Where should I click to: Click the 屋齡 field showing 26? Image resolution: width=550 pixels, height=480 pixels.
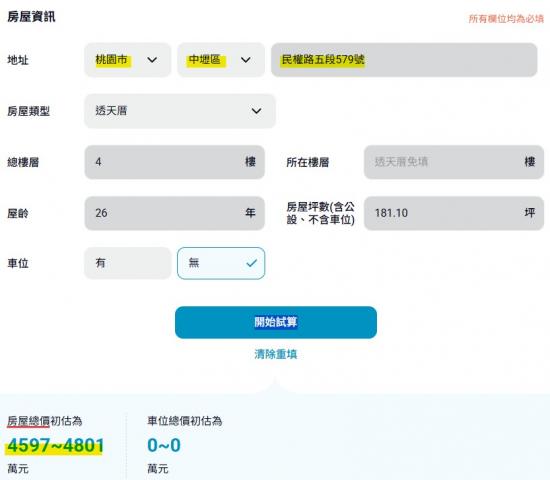point(175,213)
